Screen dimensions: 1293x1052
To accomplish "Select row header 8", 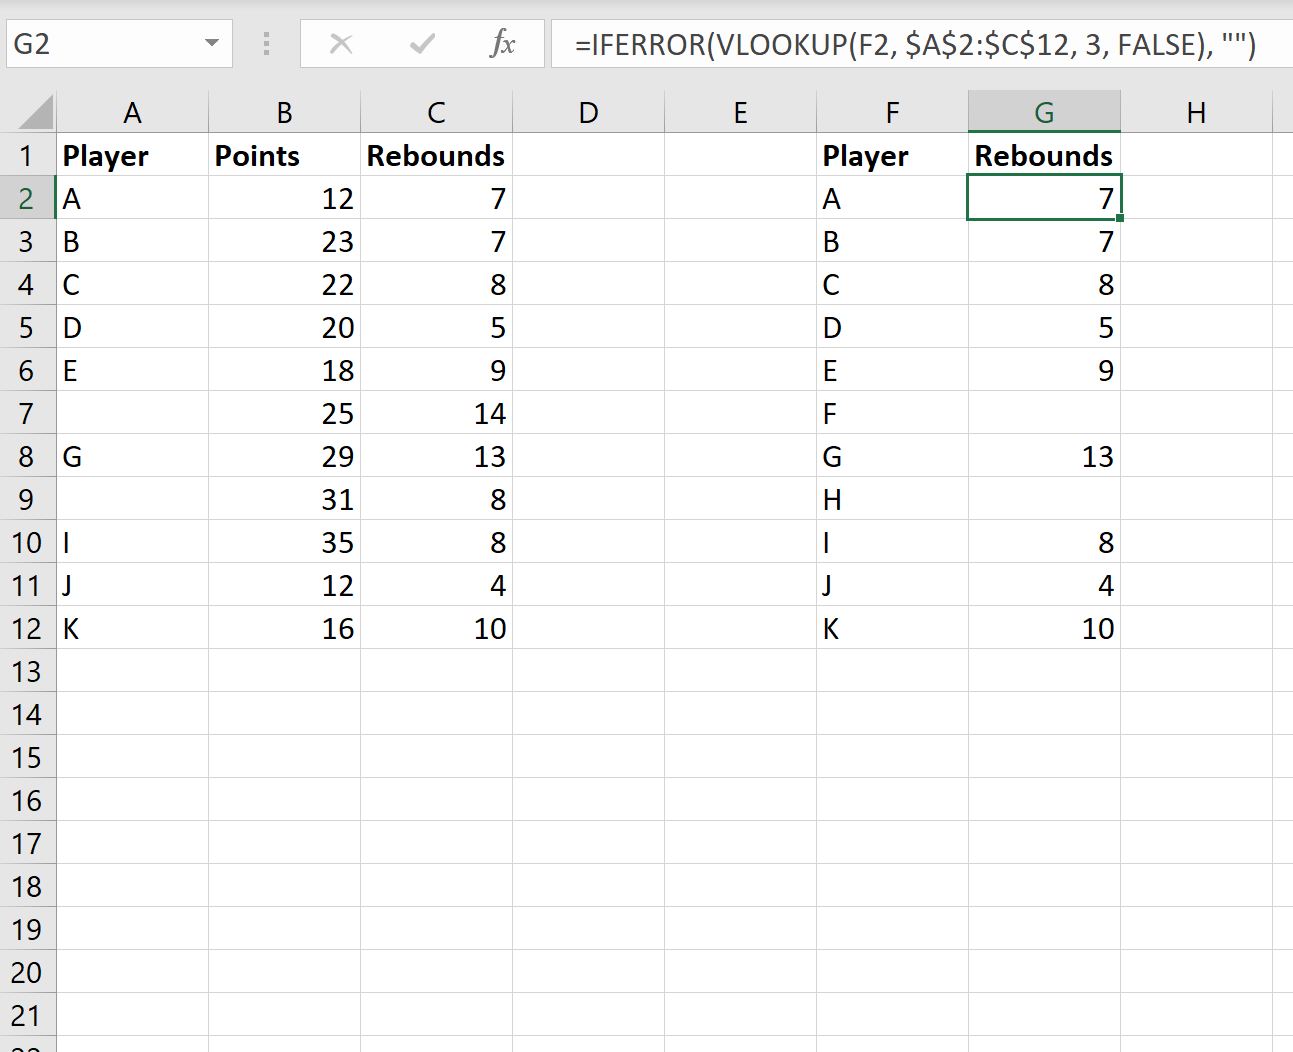I will coord(28,456).
